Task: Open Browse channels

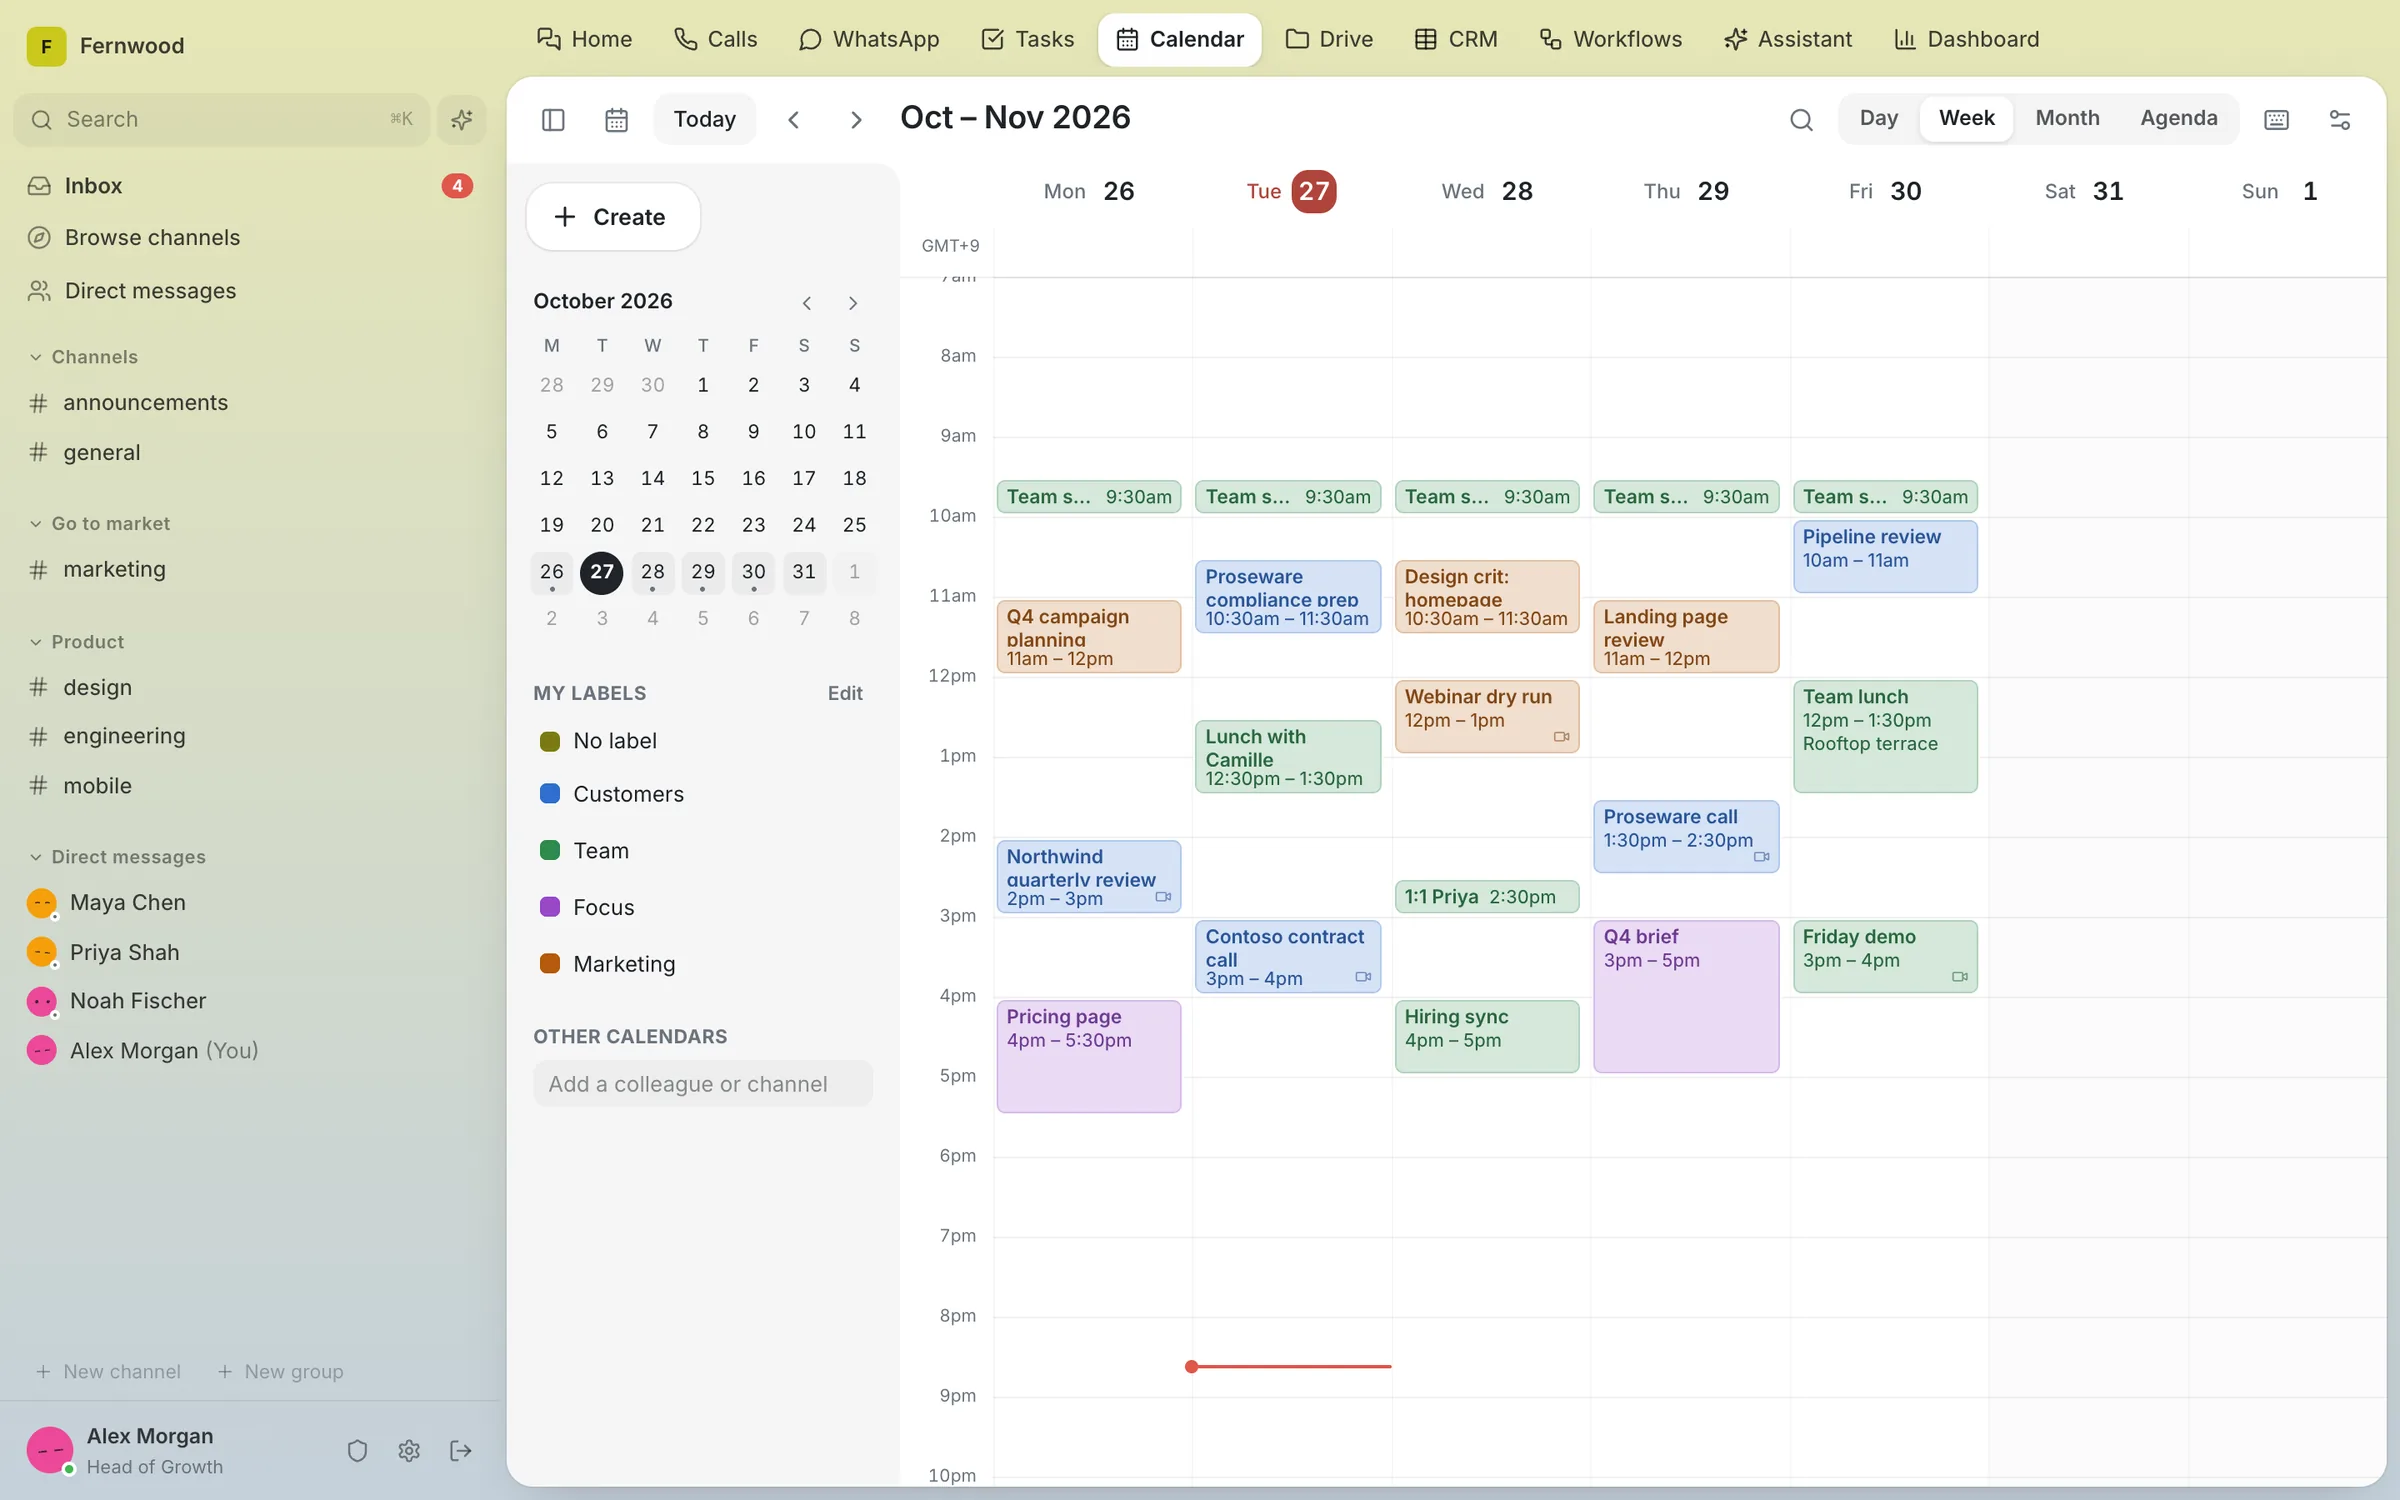Action: (x=250, y=238)
